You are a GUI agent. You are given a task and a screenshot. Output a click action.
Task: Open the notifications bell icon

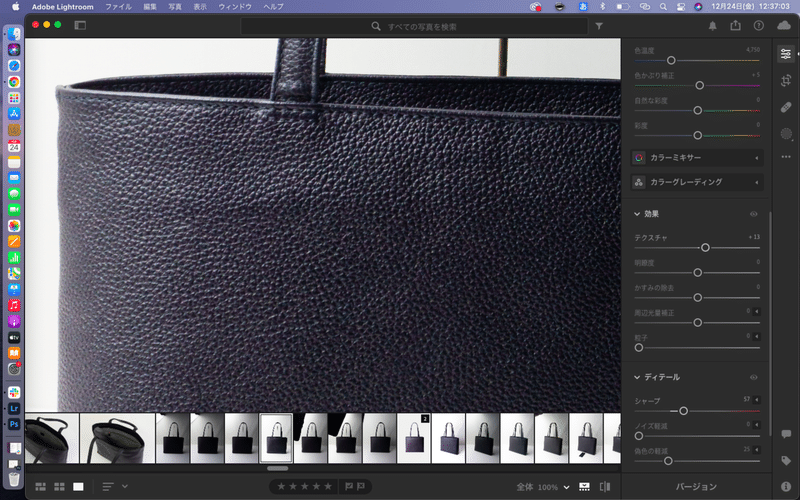713,26
